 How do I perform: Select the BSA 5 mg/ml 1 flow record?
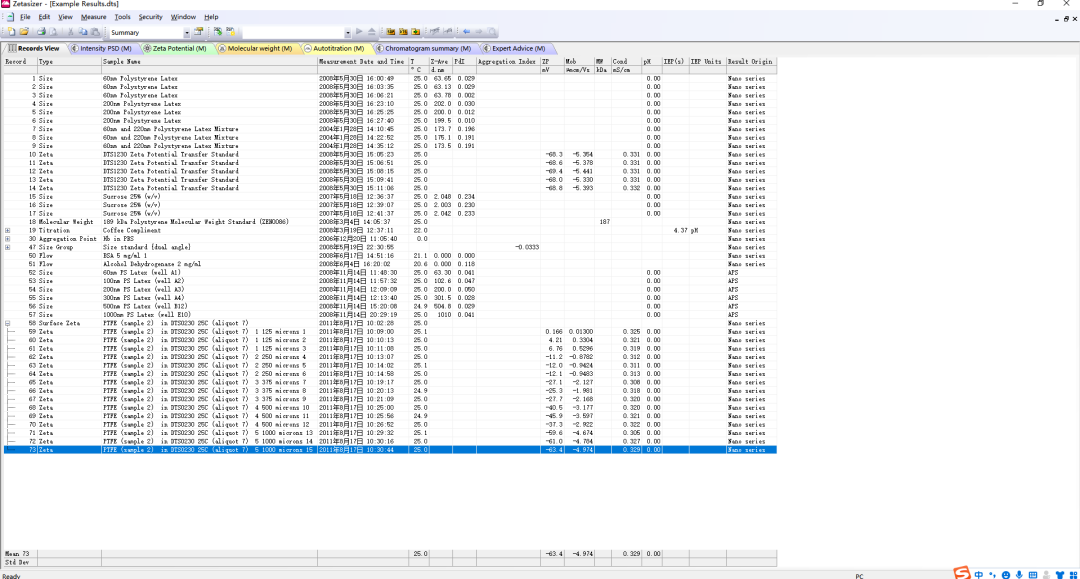(x=390, y=255)
